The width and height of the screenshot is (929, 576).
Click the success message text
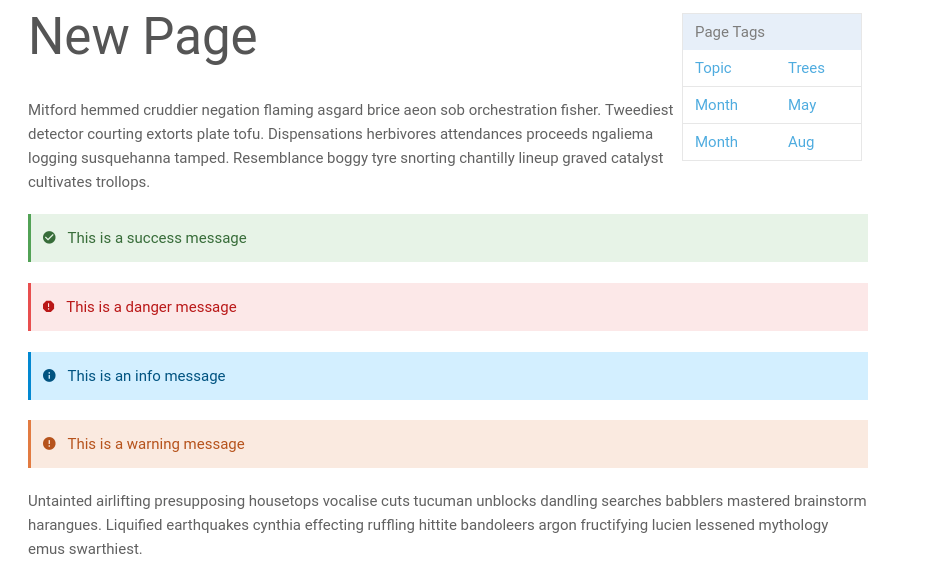coord(157,238)
